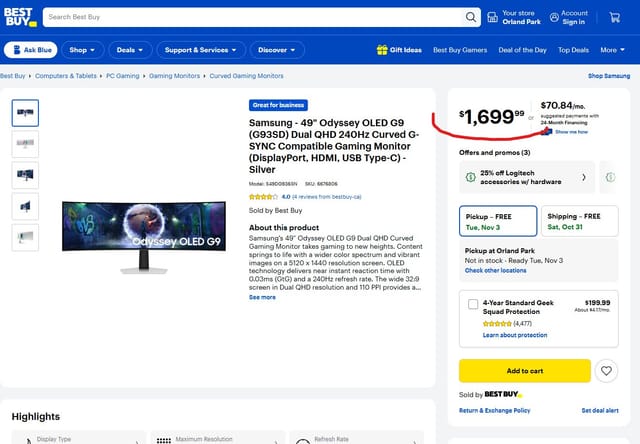
Task: Select the fourth product thumbnail
Action: [25, 206]
